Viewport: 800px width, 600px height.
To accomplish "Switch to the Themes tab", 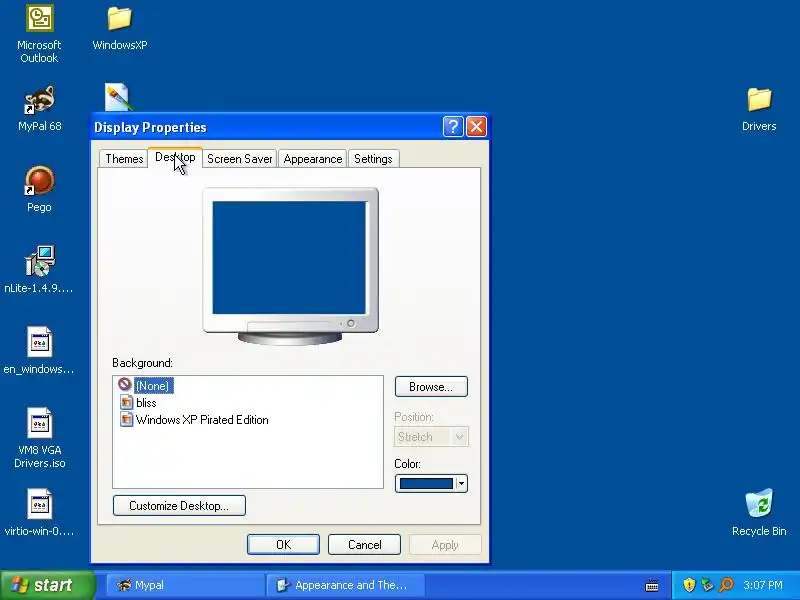I will (x=124, y=159).
